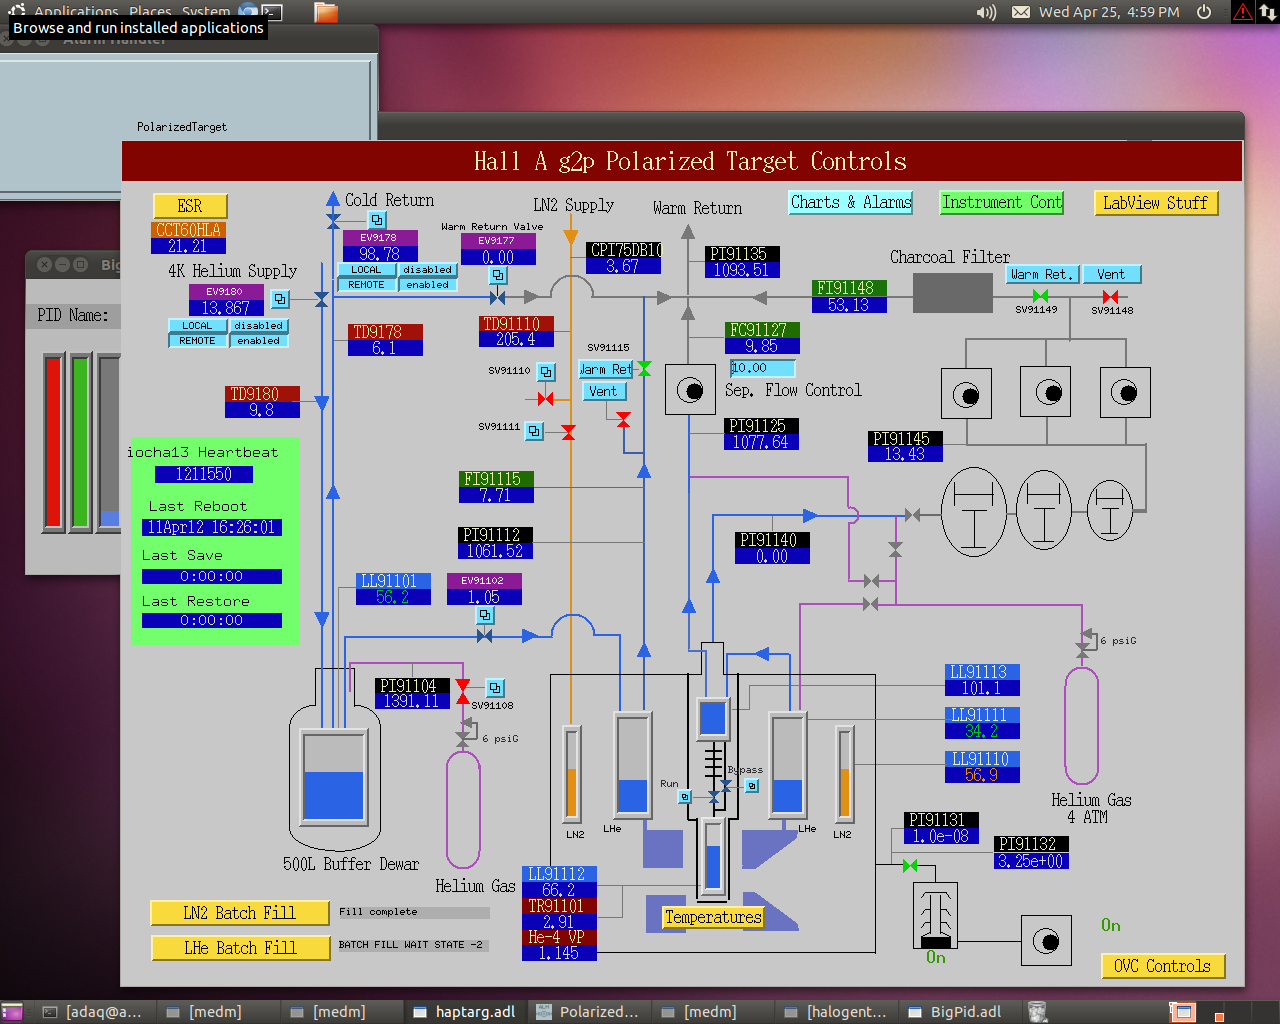Image resolution: width=1280 pixels, height=1024 pixels.
Task: Open related display icon for SV91110
Action: 546,372
